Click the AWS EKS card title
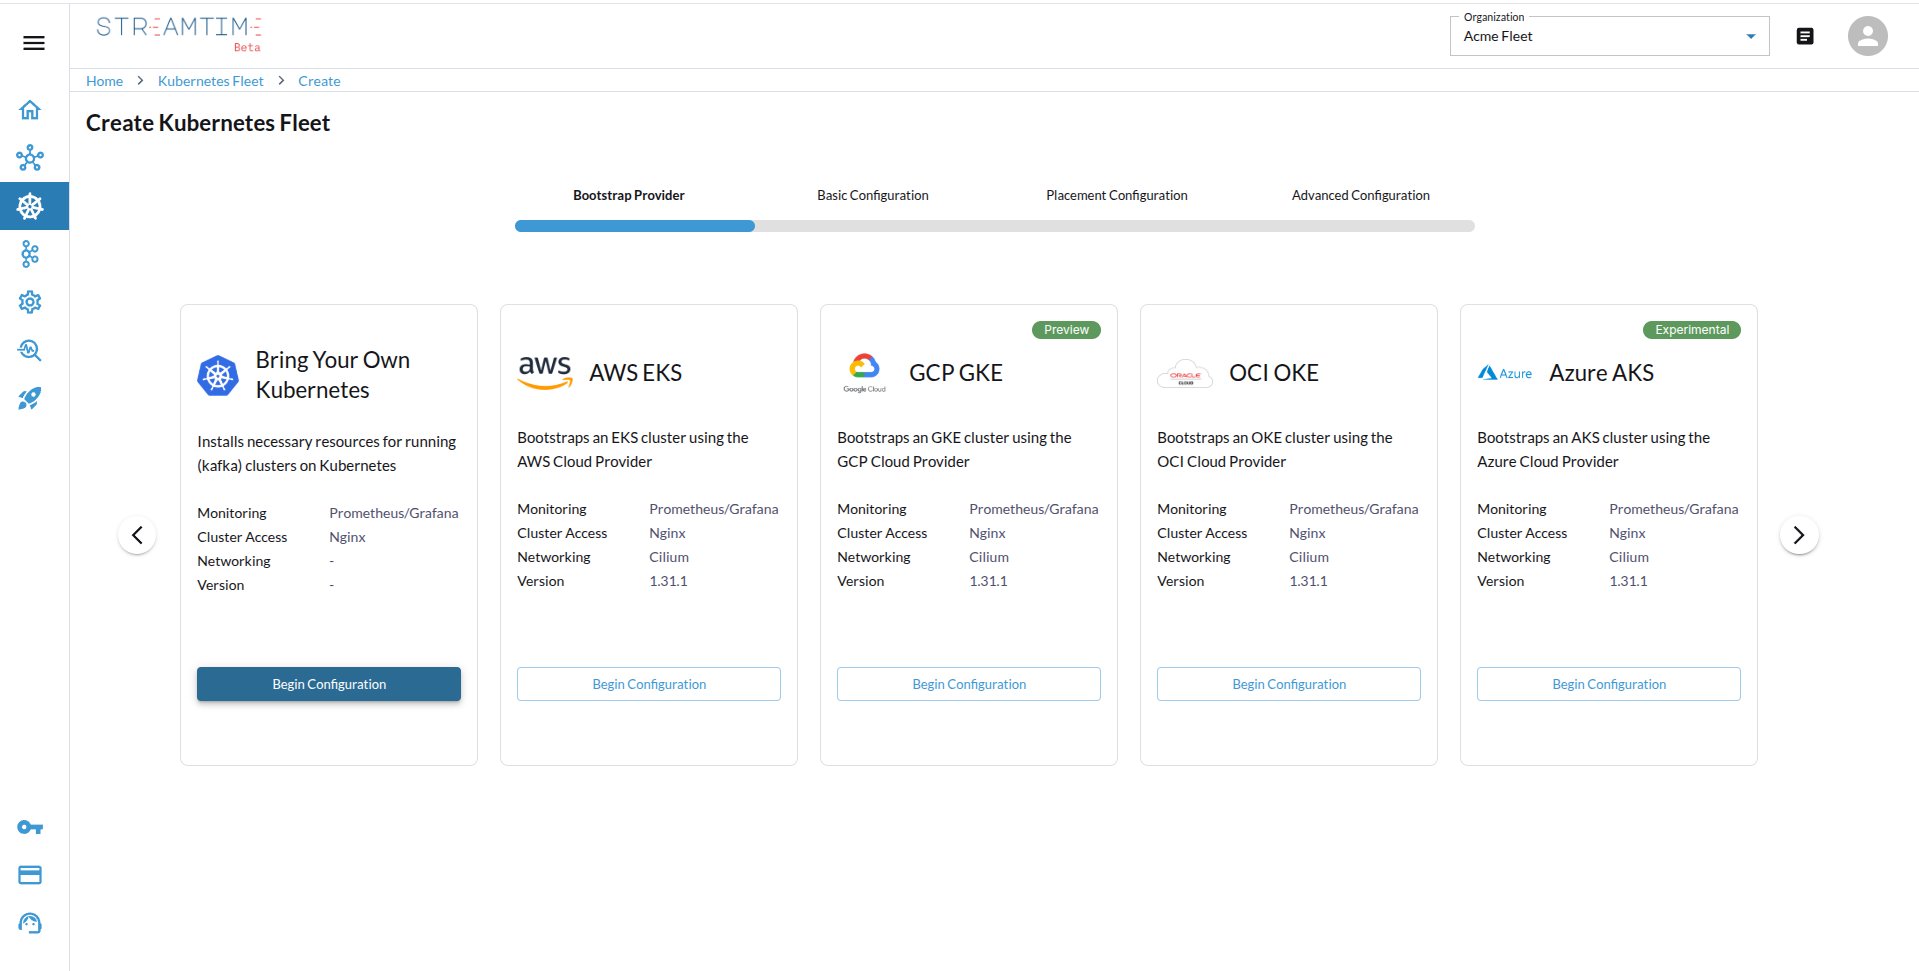The height and width of the screenshot is (971, 1919). [x=636, y=373]
